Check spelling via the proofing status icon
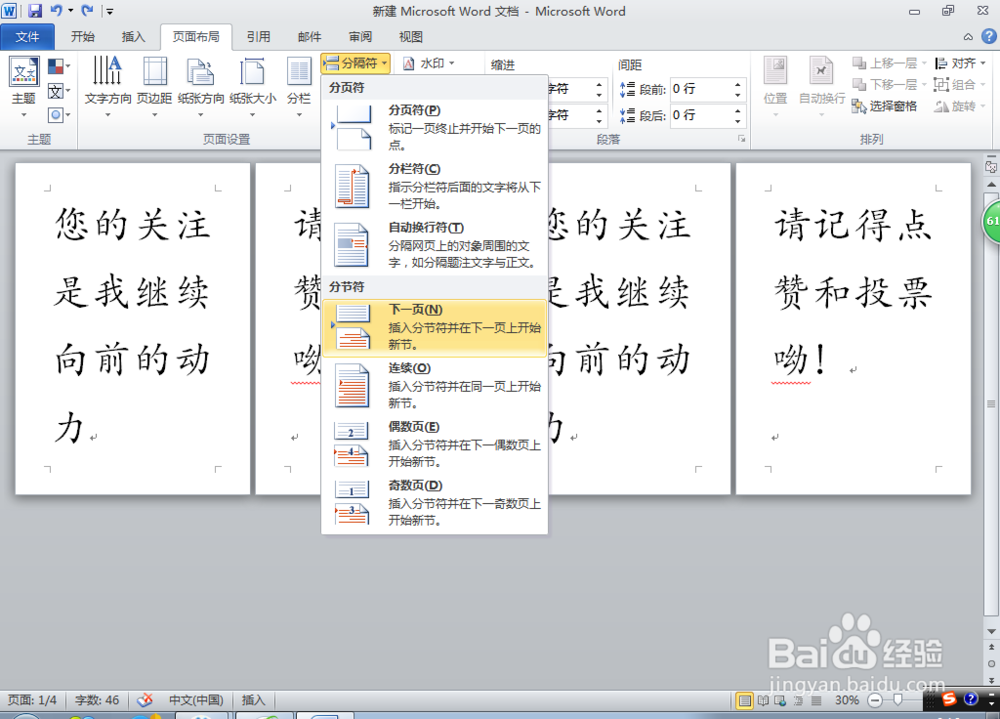This screenshot has width=1000, height=719. [144, 700]
